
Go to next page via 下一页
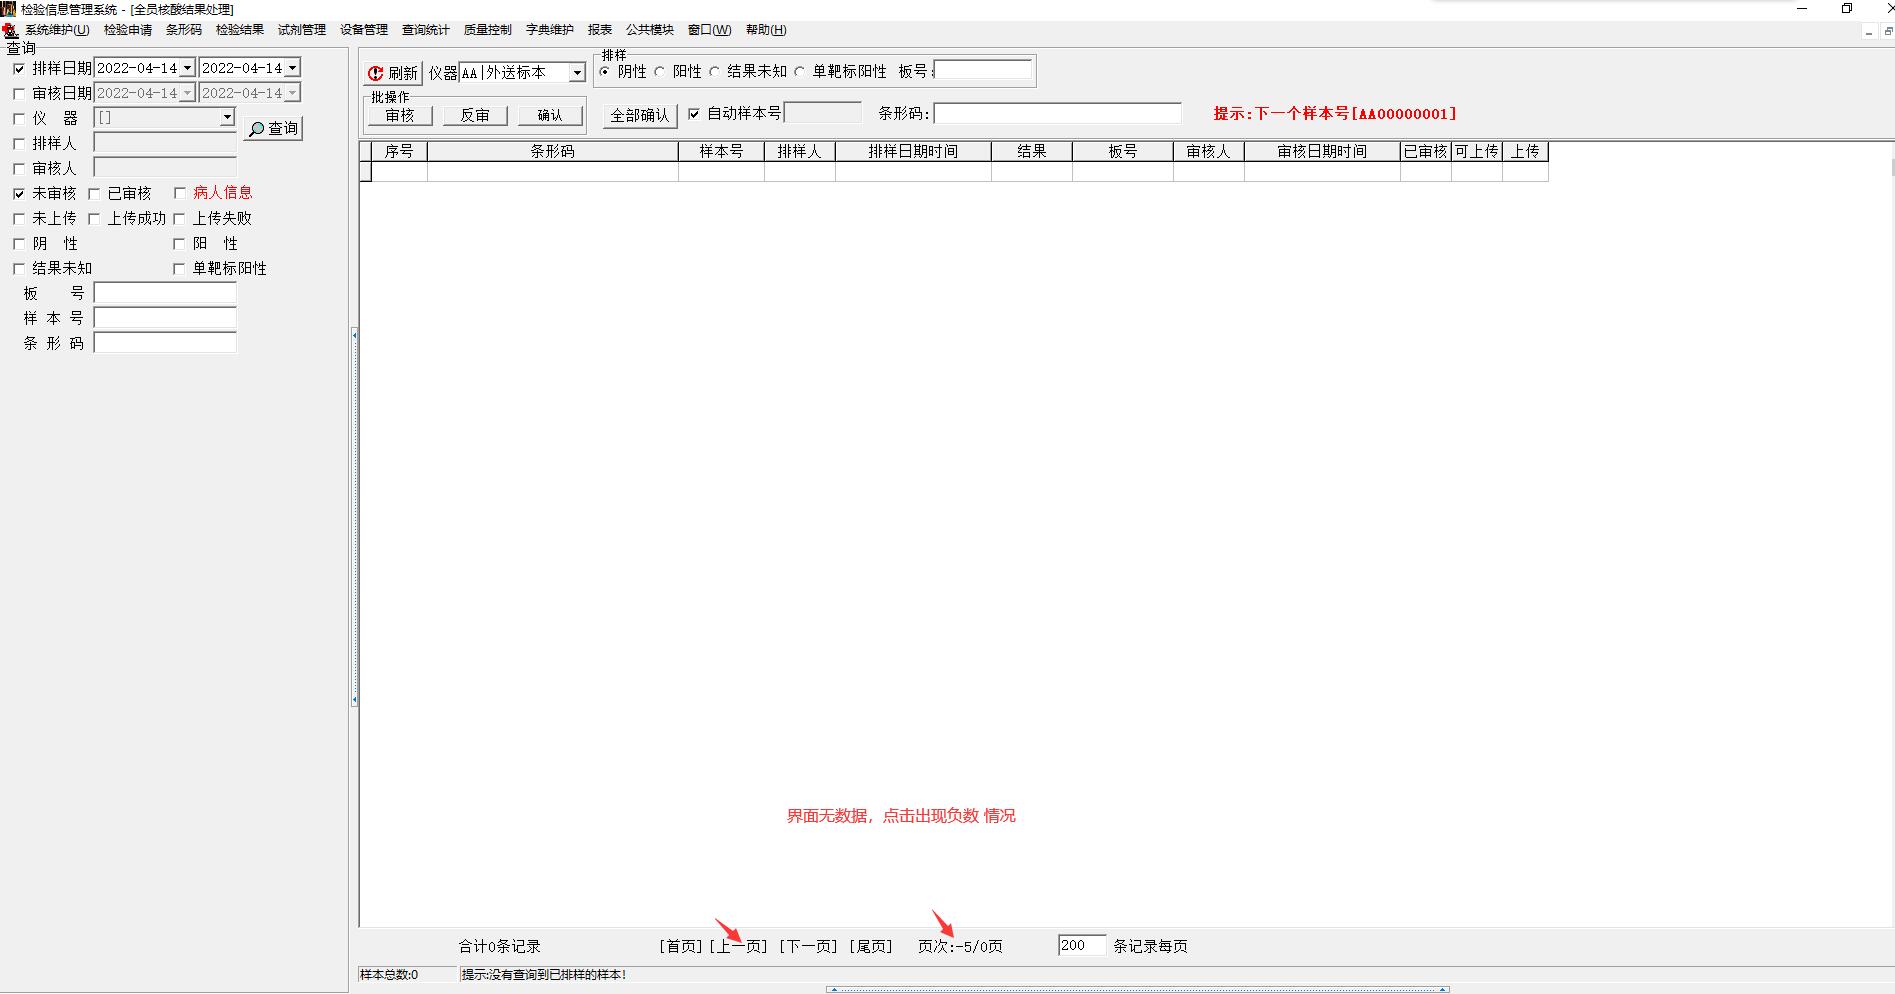point(808,946)
